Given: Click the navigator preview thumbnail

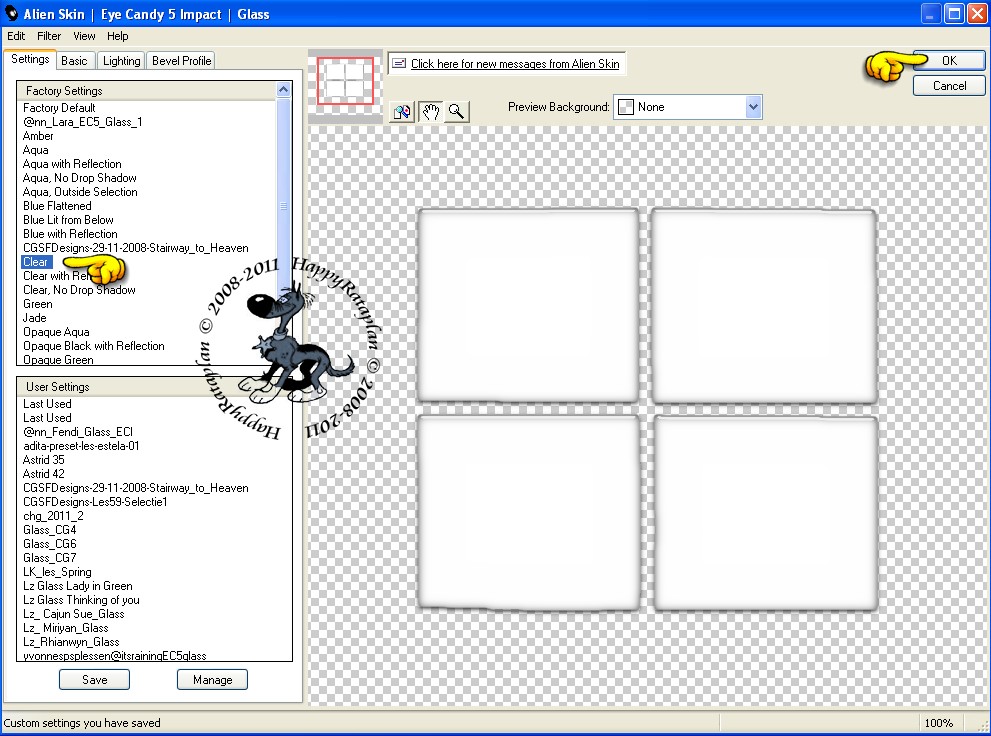Looking at the screenshot, I should (345, 81).
